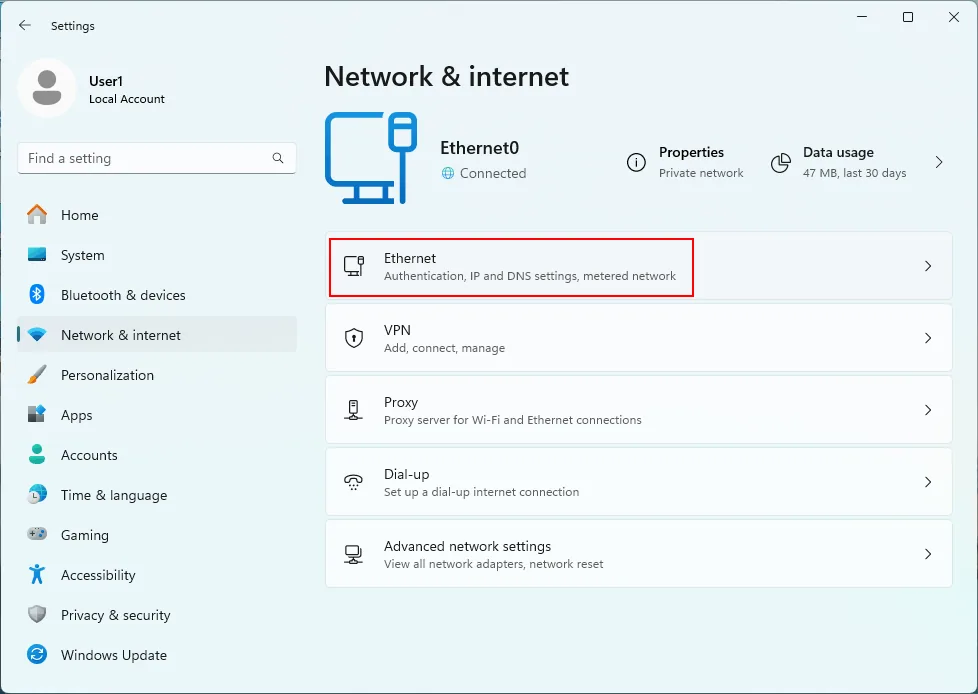Click the Accounts person icon
The width and height of the screenshot is (978, 694).
37,455
